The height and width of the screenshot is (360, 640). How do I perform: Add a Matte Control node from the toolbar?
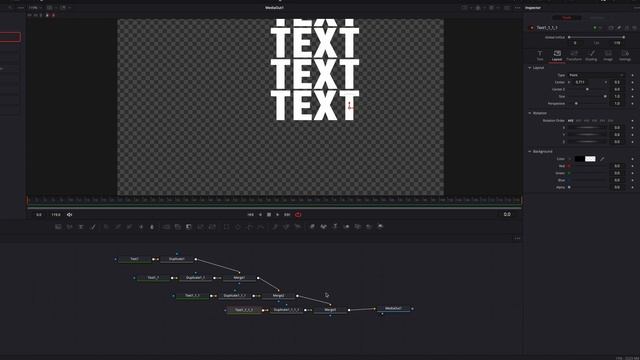point(189,227)
